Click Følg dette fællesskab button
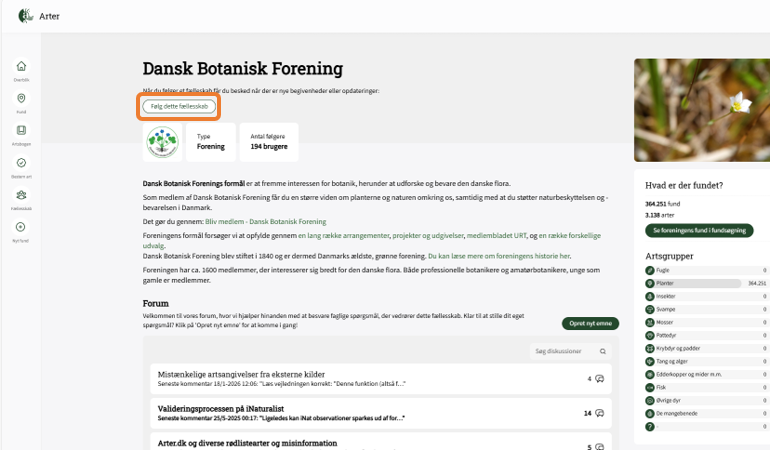Image resolution: width=780 pixels, height=451 pixels. (179, 106)
